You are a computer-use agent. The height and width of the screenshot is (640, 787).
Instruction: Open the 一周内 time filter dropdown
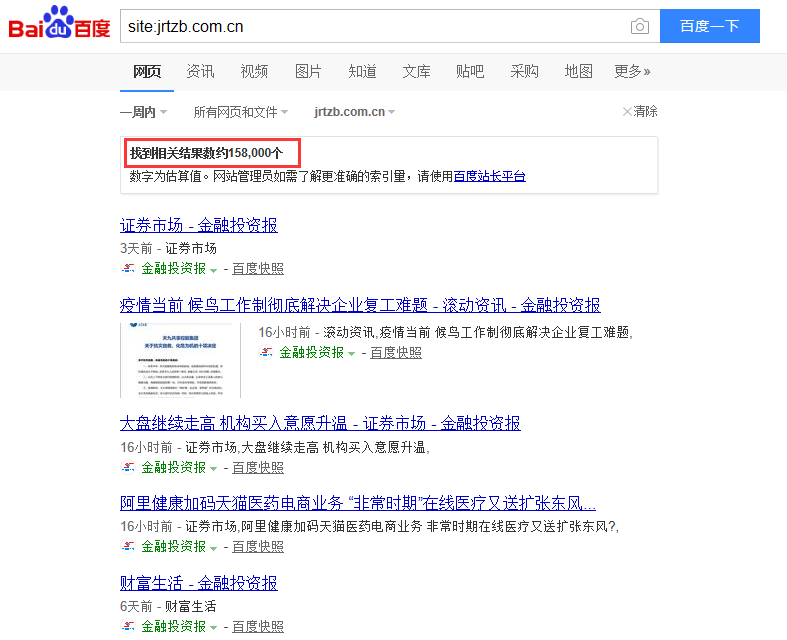[x=144, y=112]
